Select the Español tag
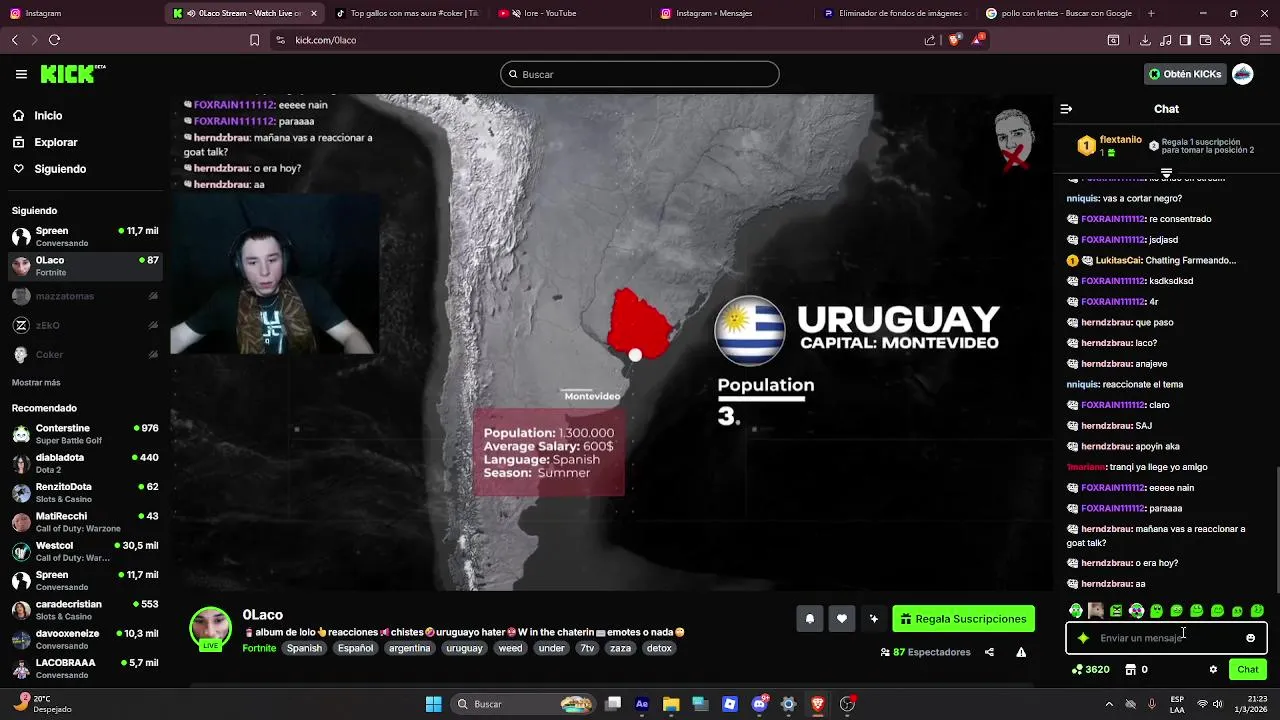 [x=355, y=648]
